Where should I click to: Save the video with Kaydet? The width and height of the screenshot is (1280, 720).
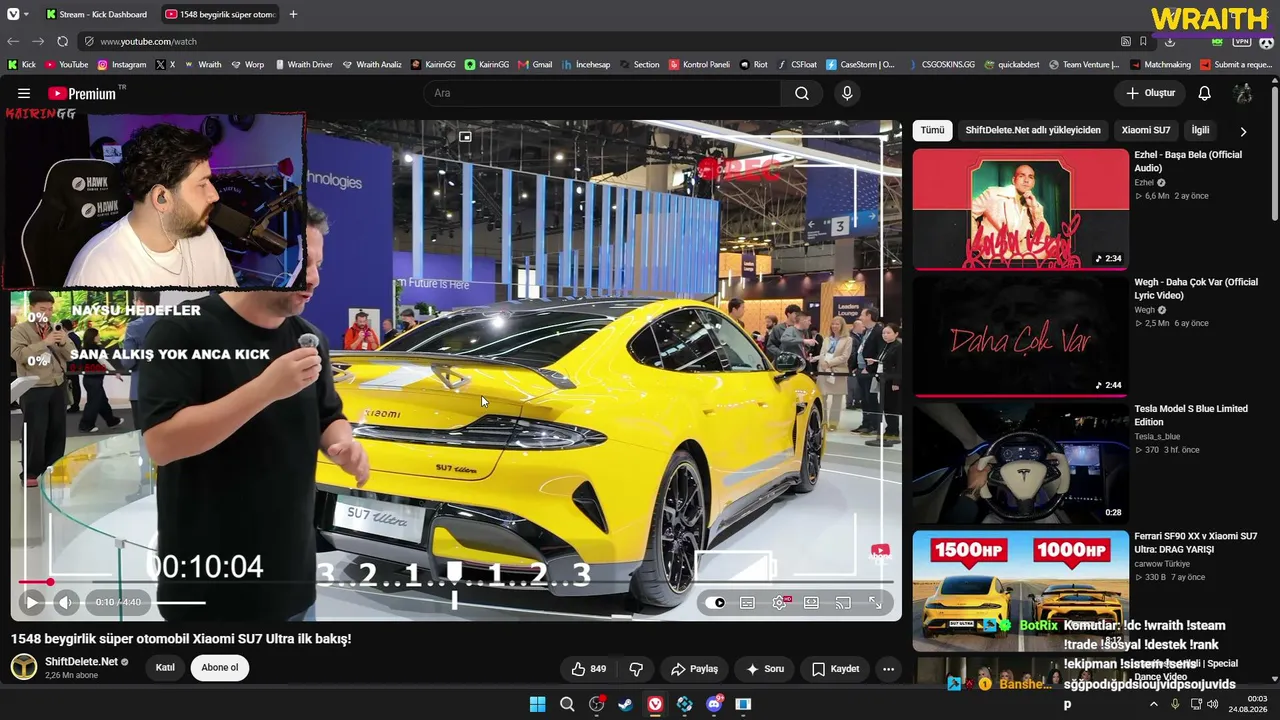[835, 669]
